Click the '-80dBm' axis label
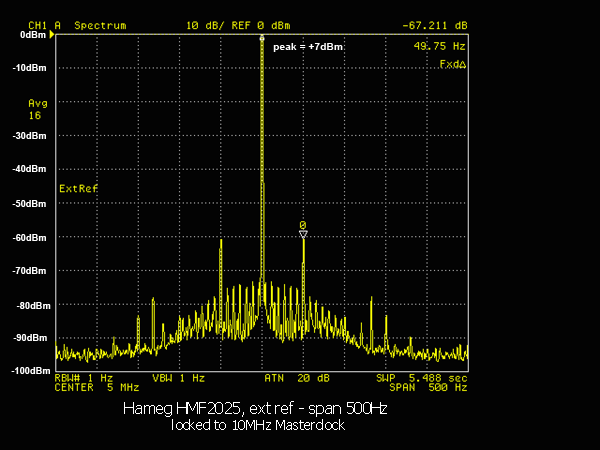This screenshot has width=600, height=450. pos(33,306)
